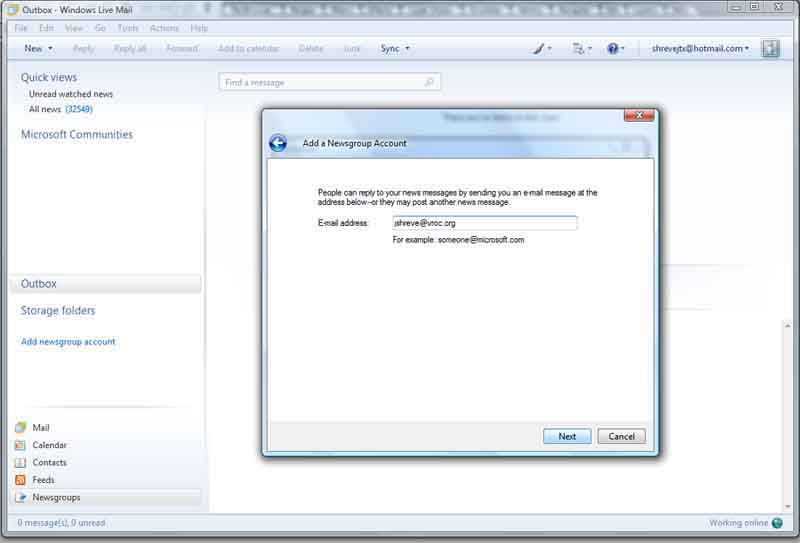Open the Actions menu

(x=164, y=28)
